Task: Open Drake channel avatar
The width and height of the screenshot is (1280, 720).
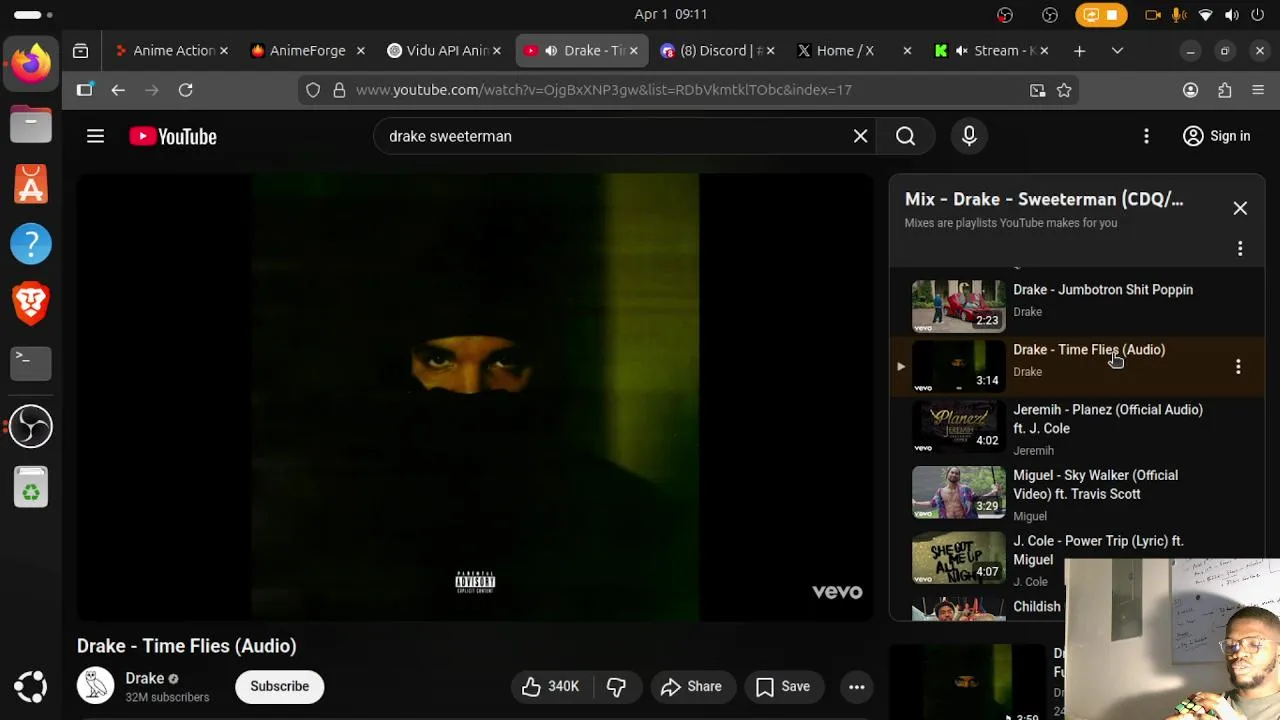Action: click(96, 685)
